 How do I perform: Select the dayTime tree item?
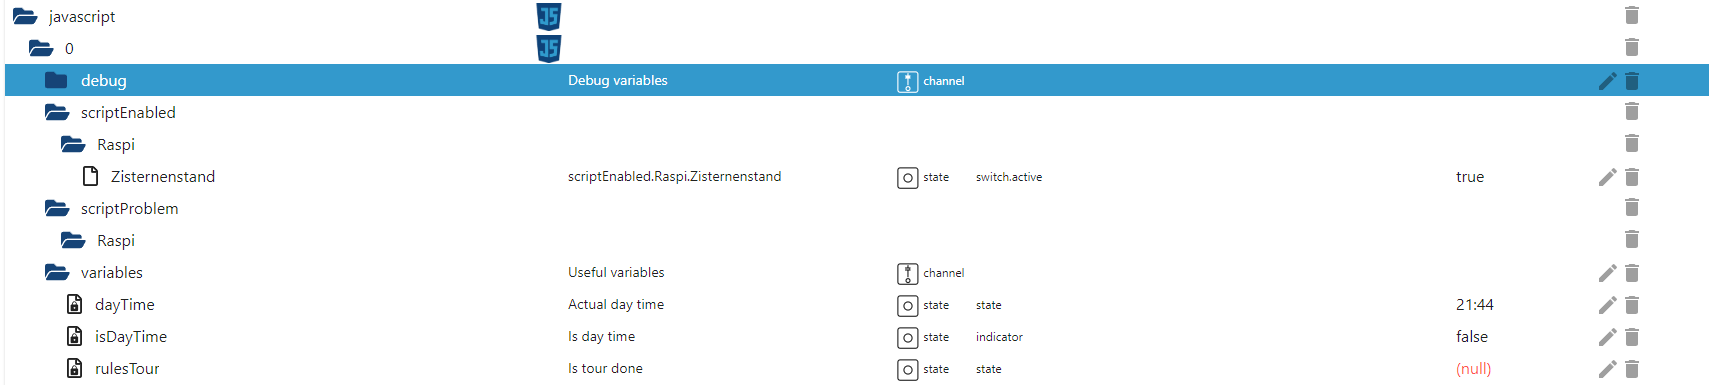(x=124, y=305)
